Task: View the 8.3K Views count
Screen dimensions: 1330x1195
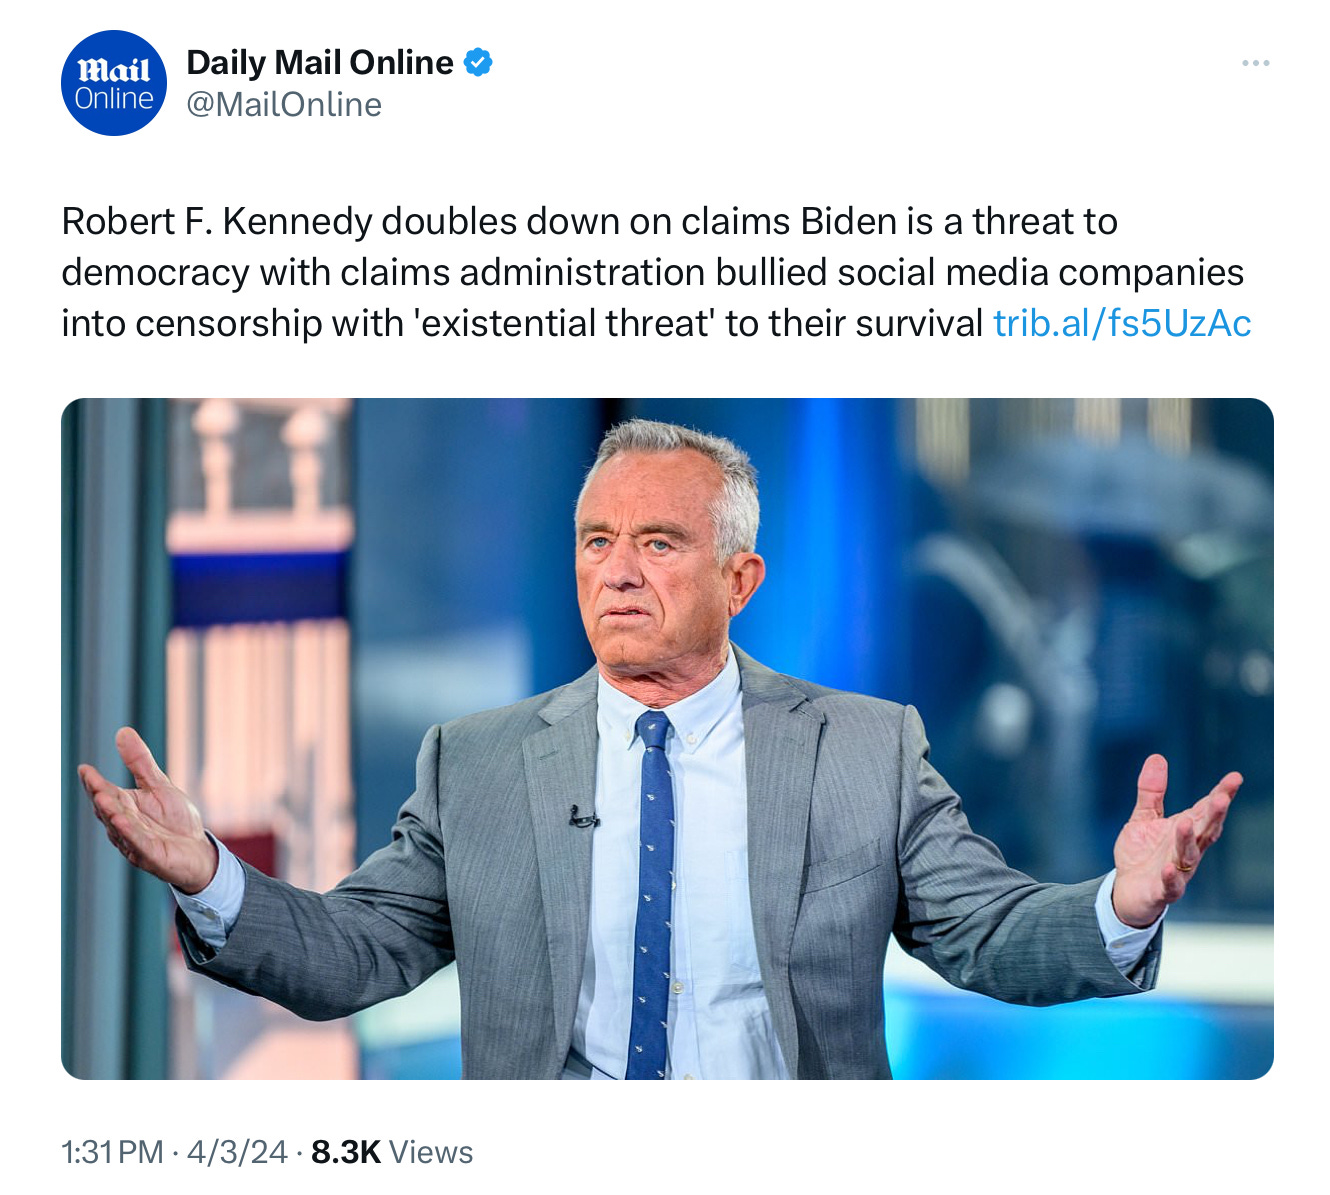Action: (x=392, y=1152)
